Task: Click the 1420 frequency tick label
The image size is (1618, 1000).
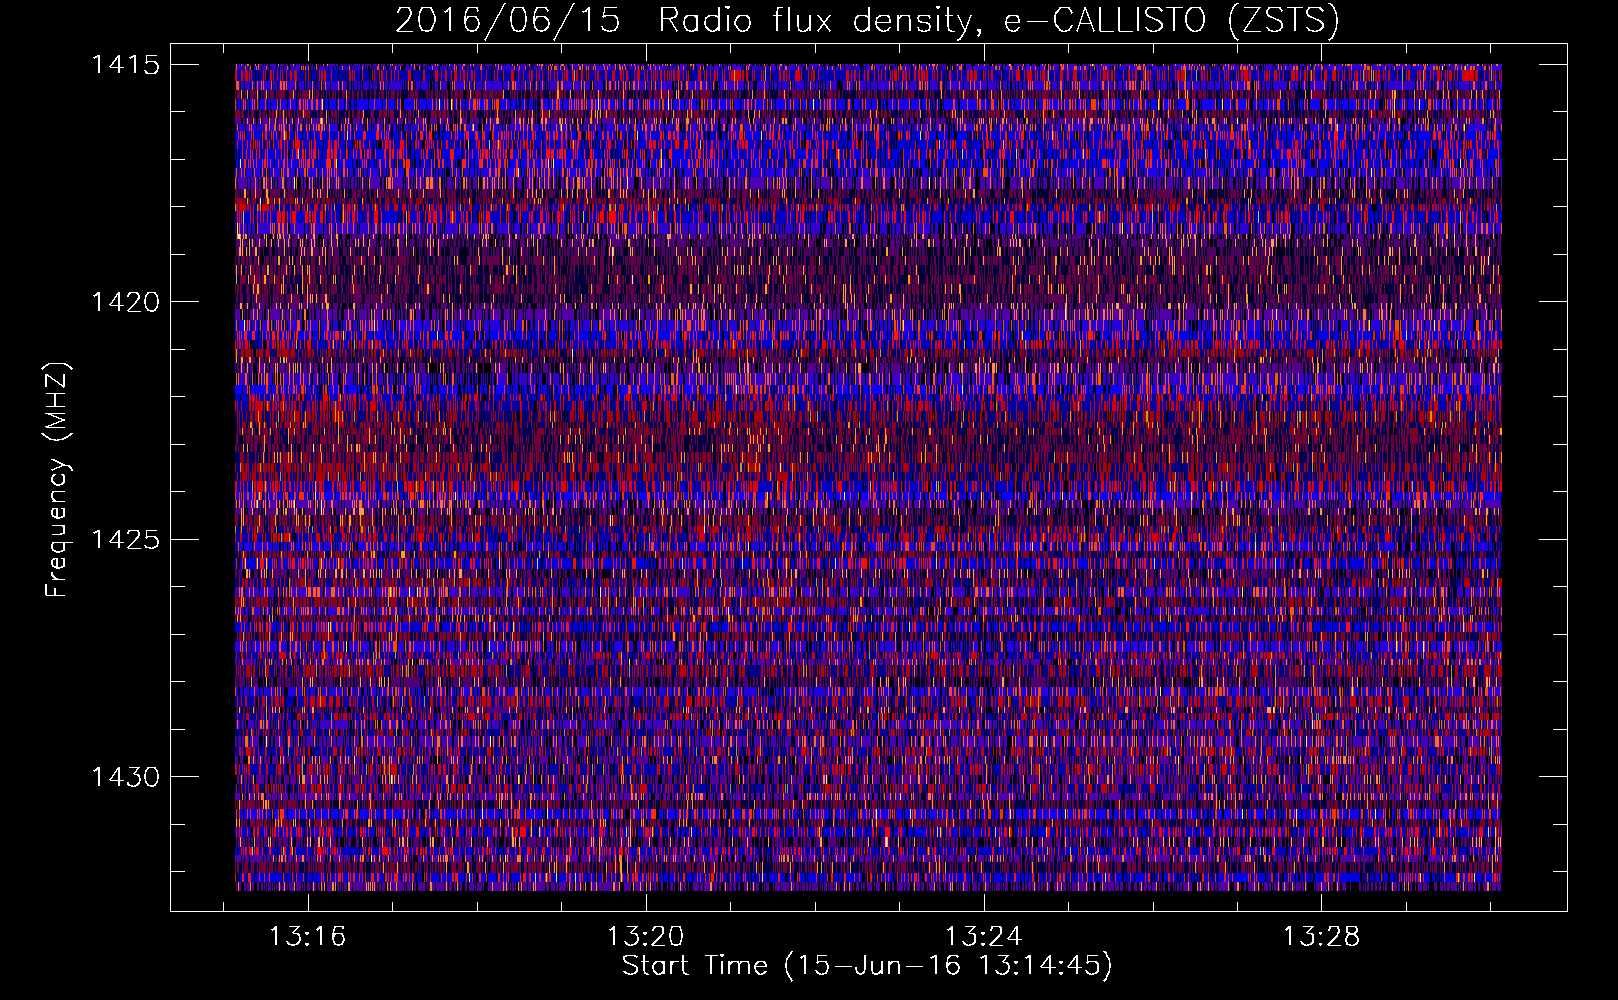Action: coord(125,302)
